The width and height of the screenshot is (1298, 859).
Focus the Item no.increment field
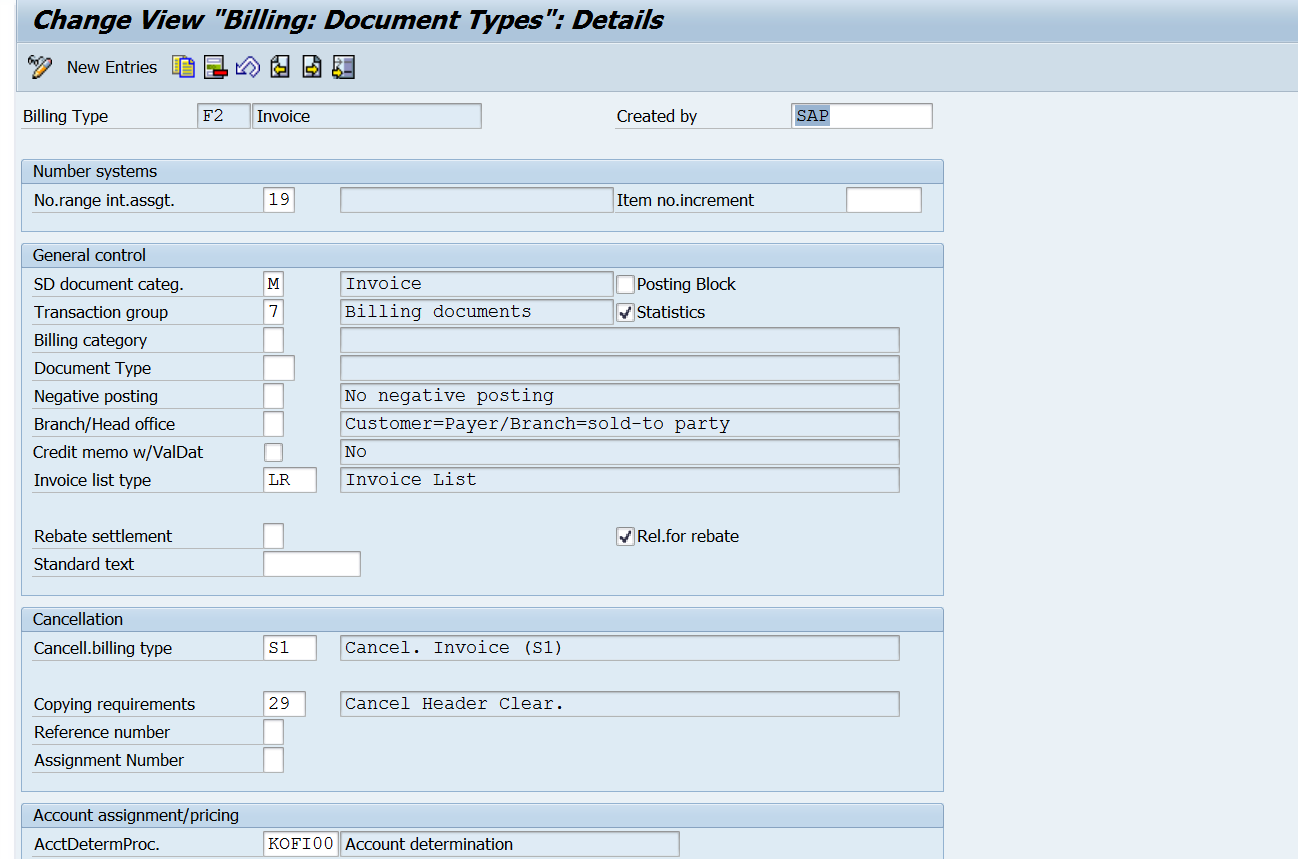tap(883, 200)
